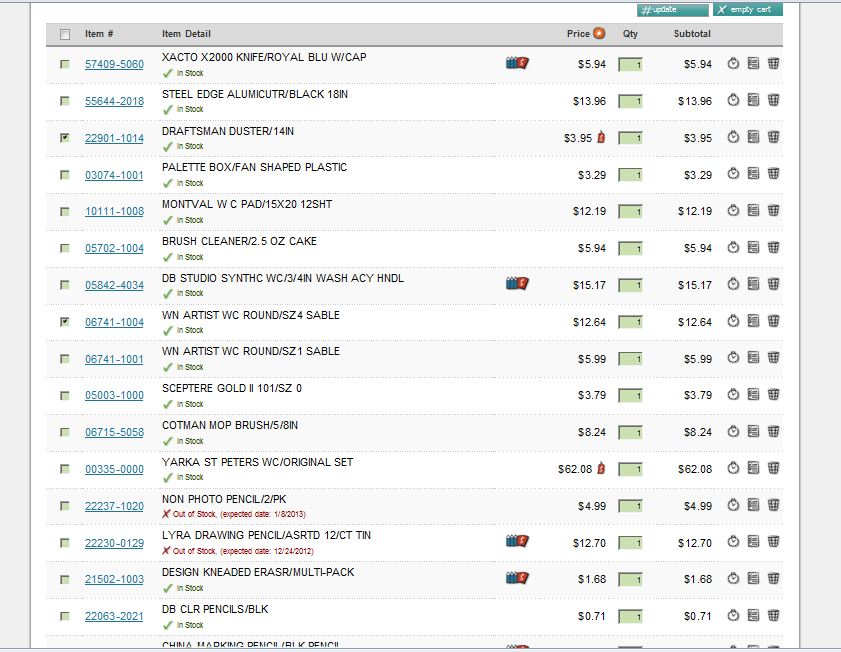Image resolution: width=841 pixels, height=652 pixels.
Task: Click the stopwatch icon for NON PHOTO PENCIL
Action: click(x=733, y=505)
